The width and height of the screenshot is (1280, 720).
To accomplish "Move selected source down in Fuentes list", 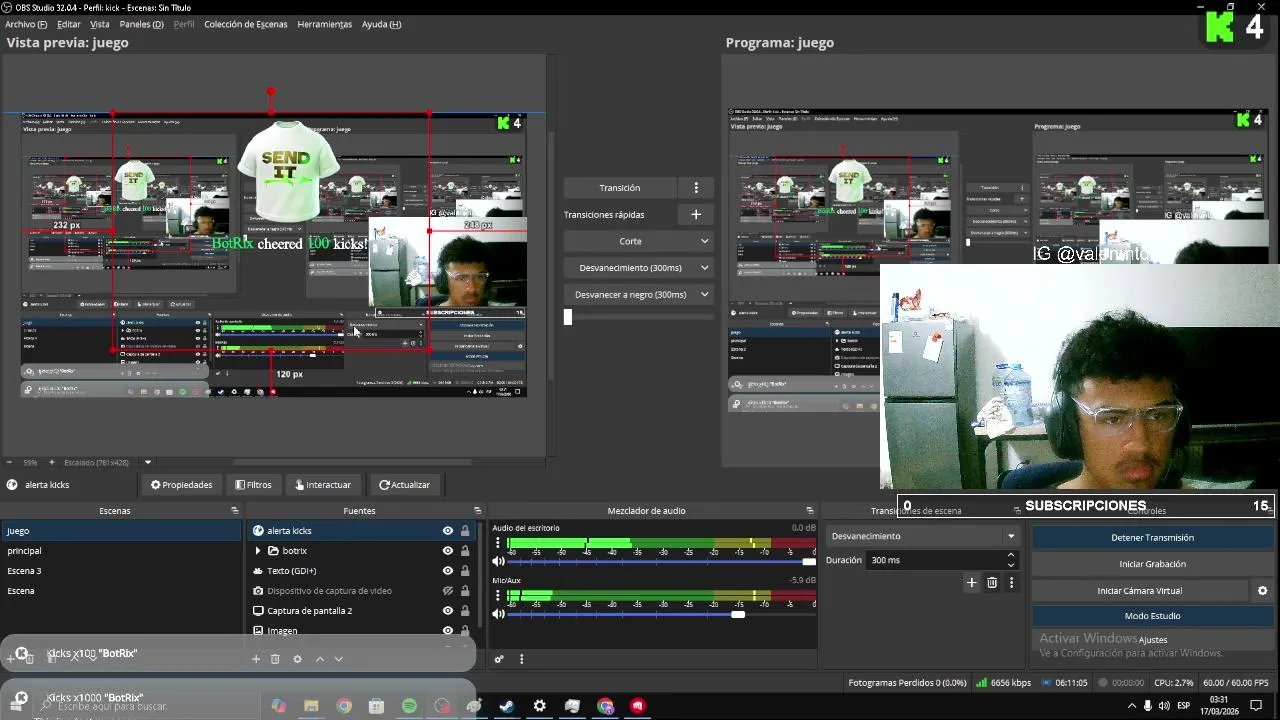I will (x=338, y=659).
